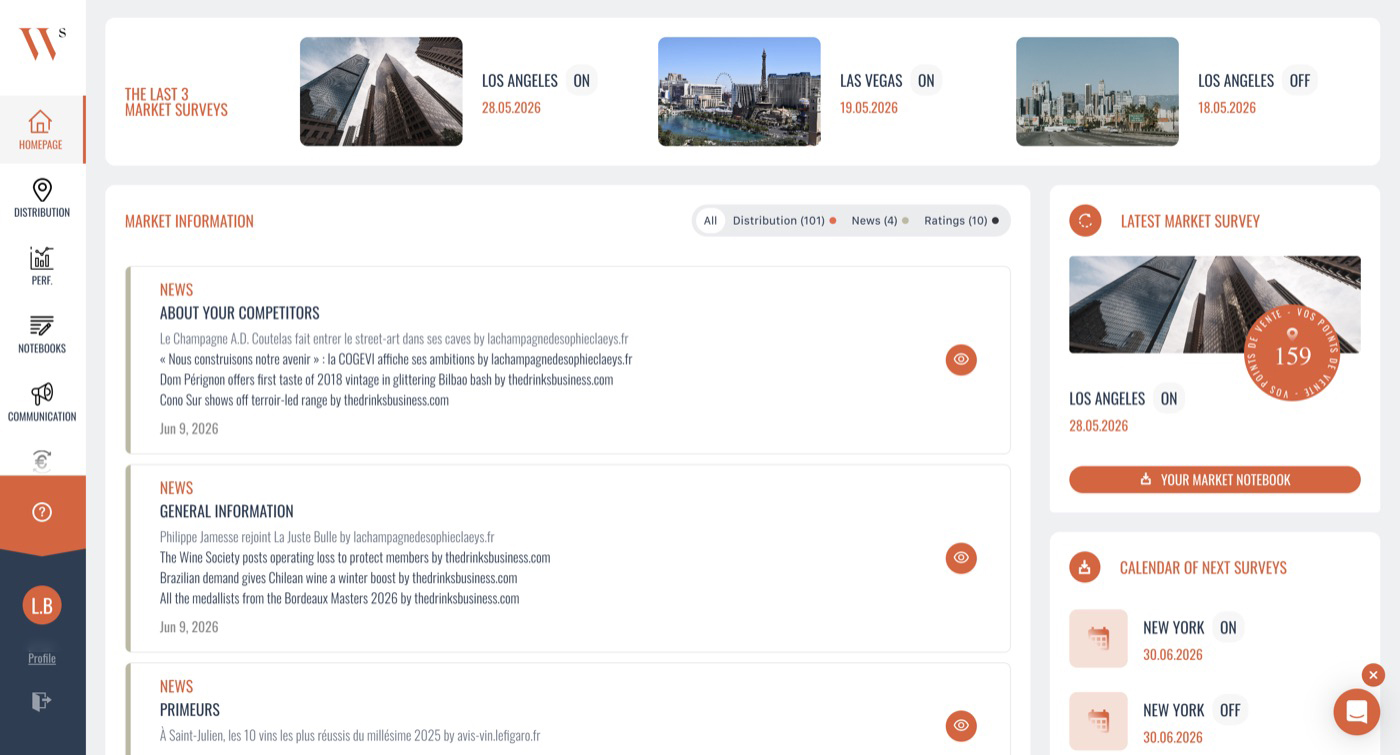Click the calendar icon beside New York OFF
Image resolution: width=1400 pixels, height=755 pixels.
coord(1098,721)
